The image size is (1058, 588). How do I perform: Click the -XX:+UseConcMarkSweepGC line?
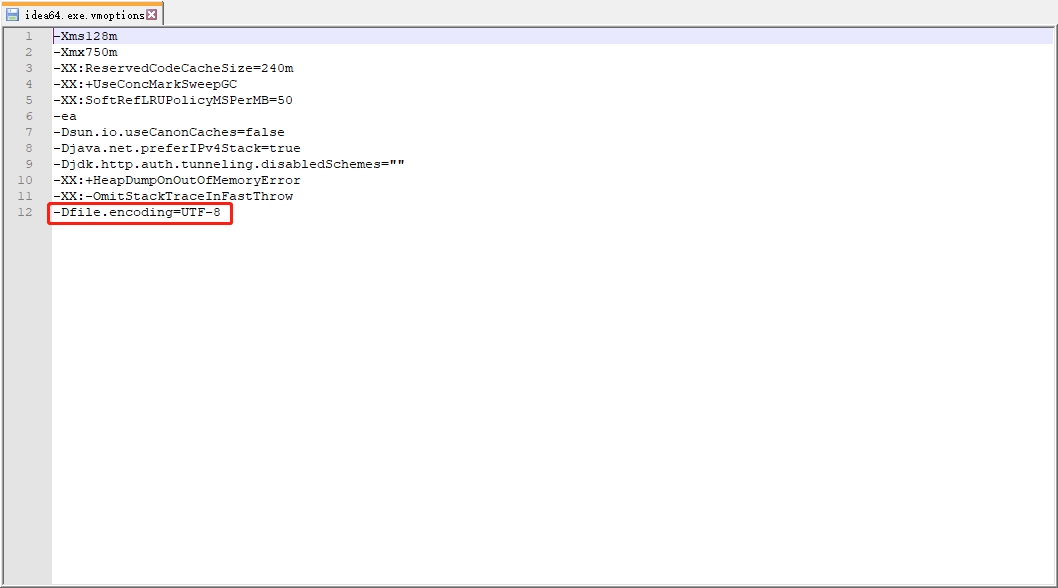(146, 84)
